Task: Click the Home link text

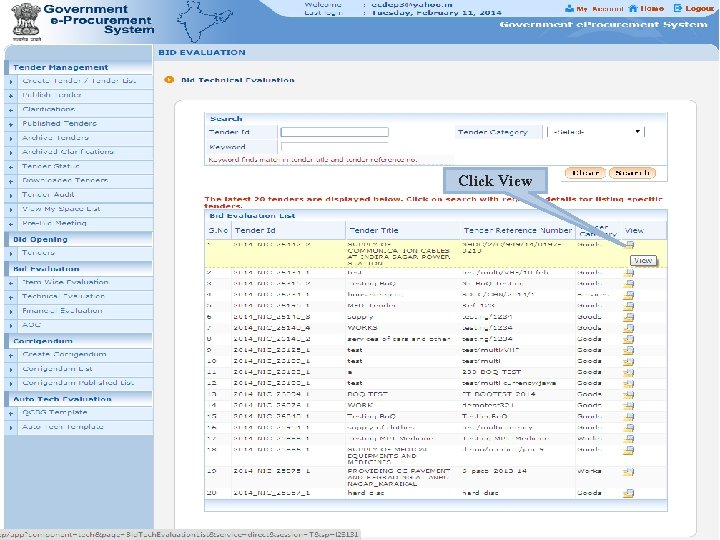Action: tap(652, 9)
